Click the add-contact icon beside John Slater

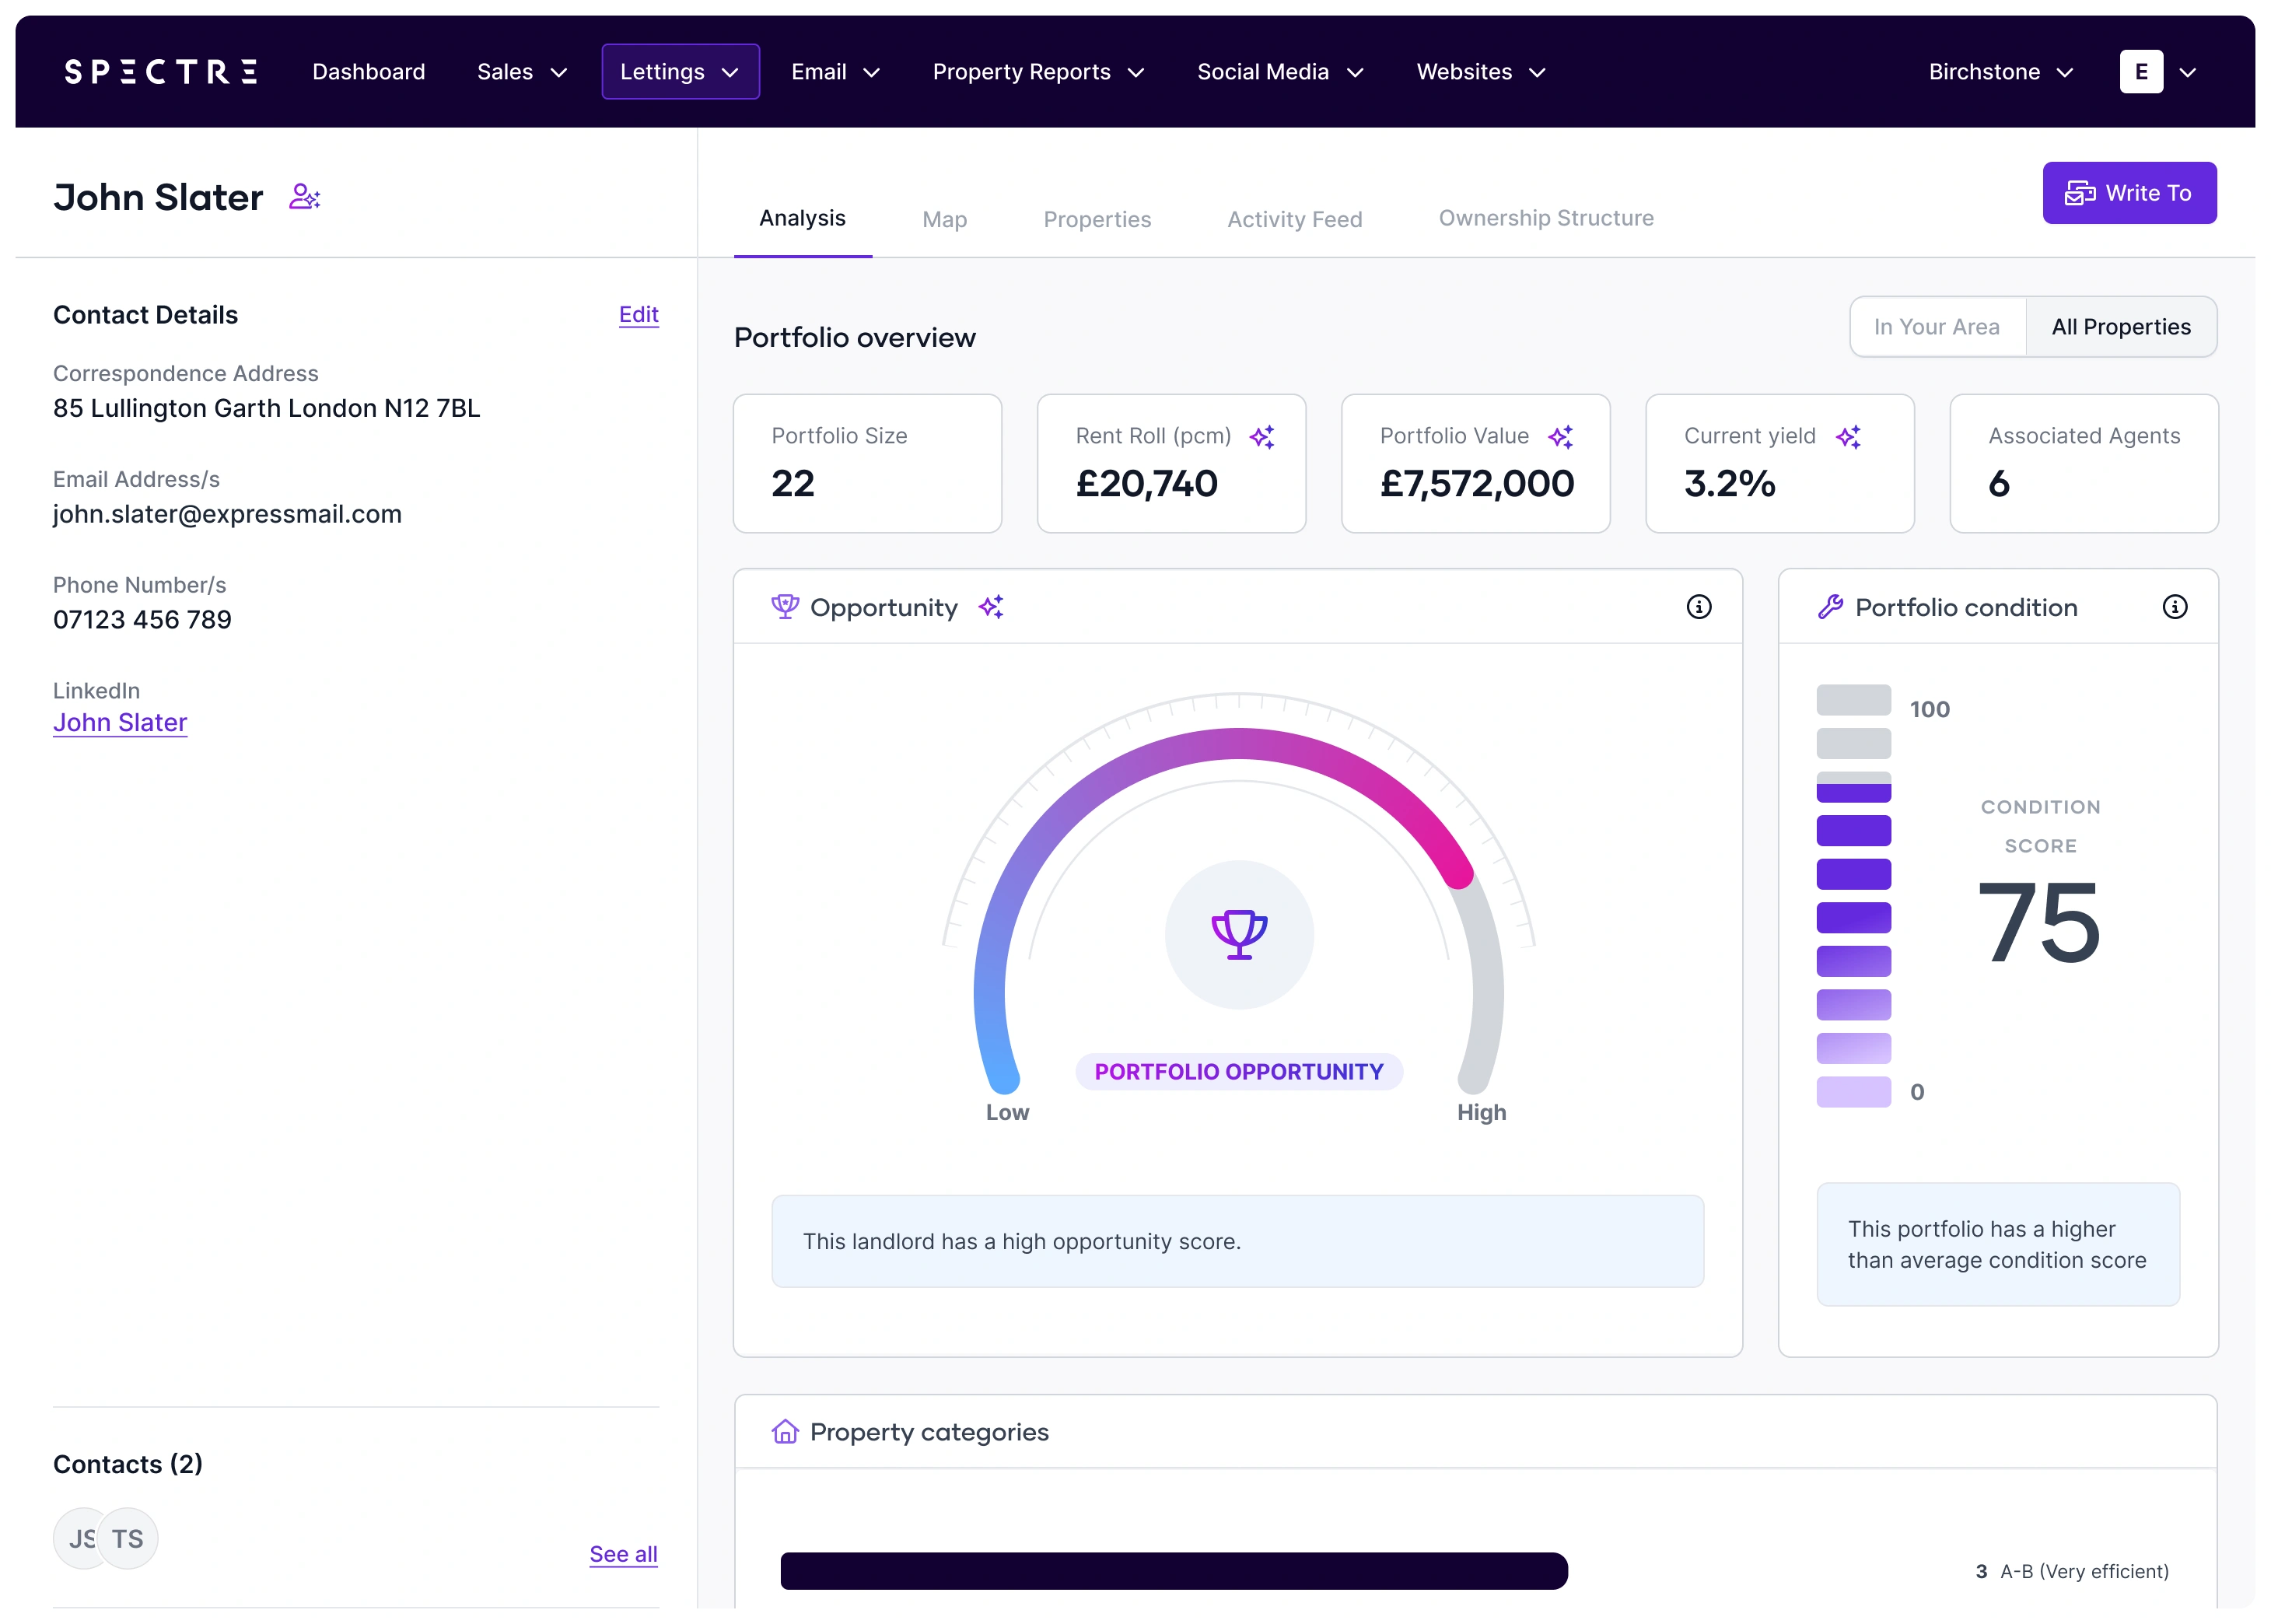tap(304, 197)
